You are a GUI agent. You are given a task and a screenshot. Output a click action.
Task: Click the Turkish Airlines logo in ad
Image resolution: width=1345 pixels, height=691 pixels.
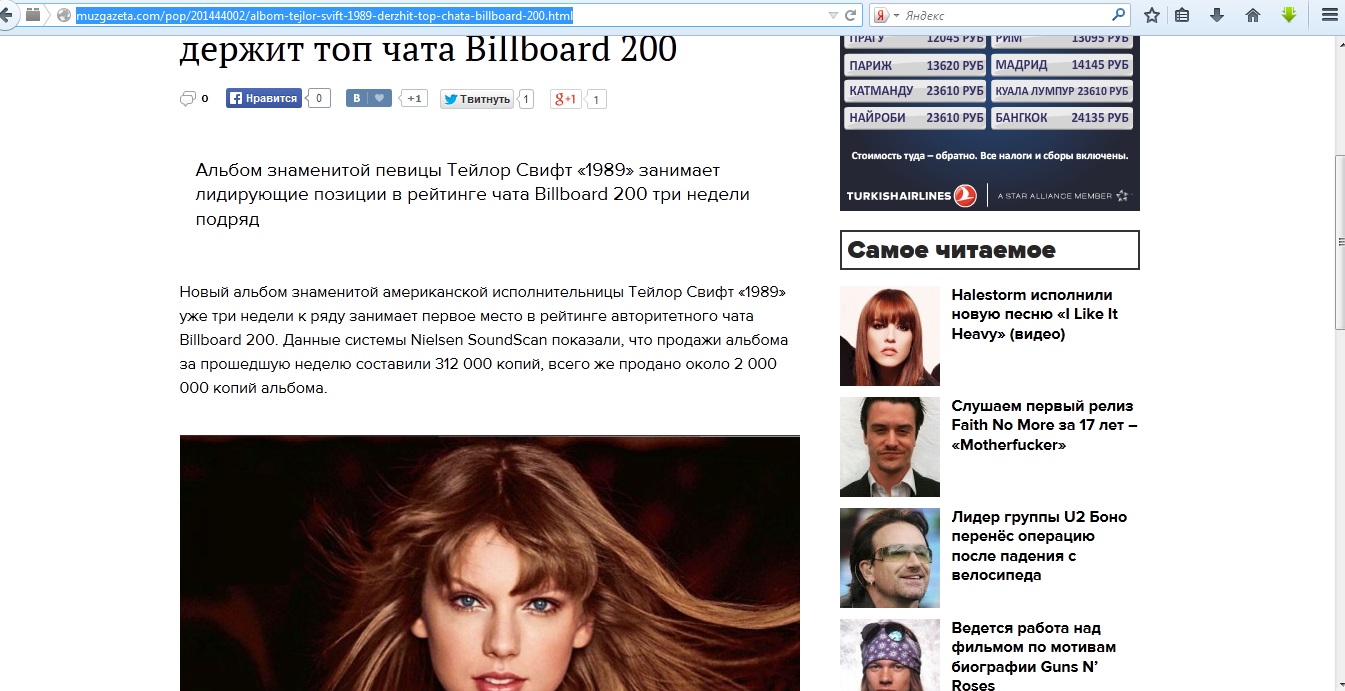[911, 195]
